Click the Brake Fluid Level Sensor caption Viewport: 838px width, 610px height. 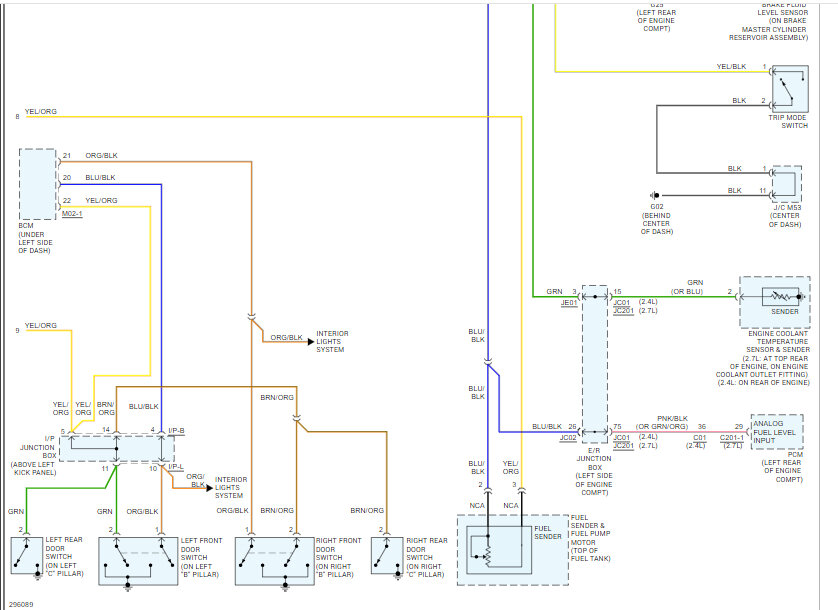769,21
